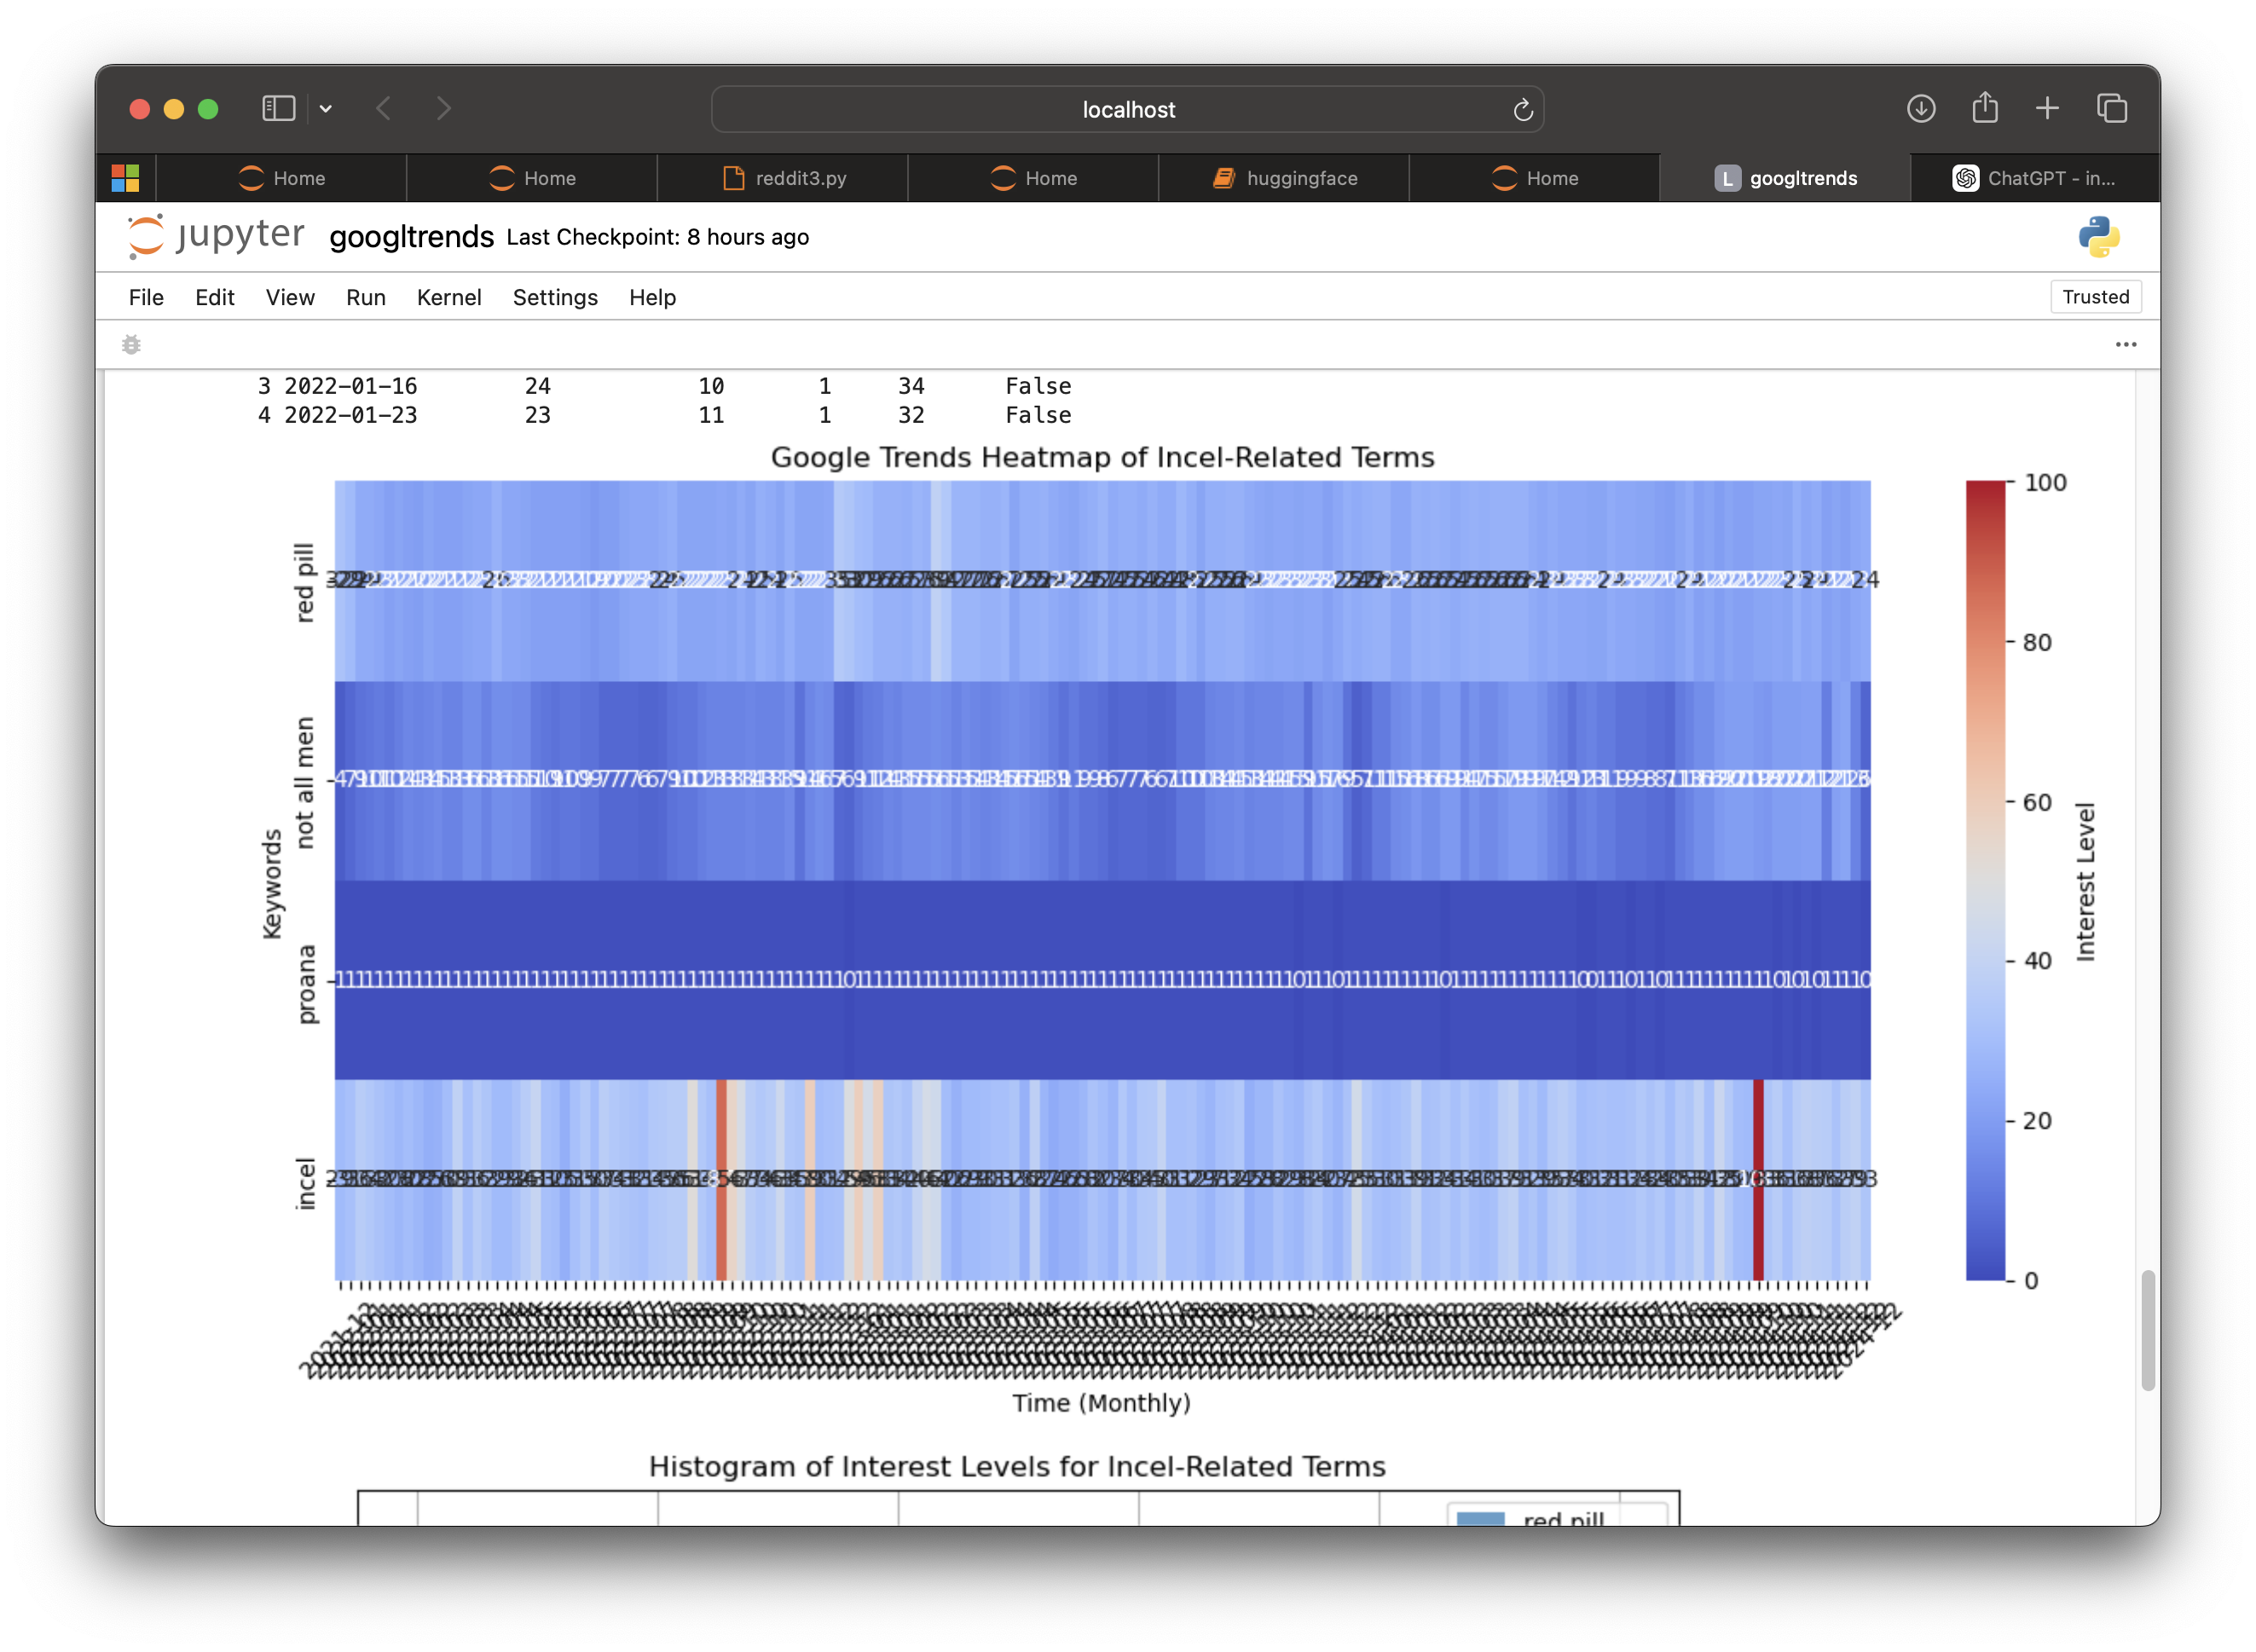Open a new tab with the plus icon
Image resolution: width=2256 pixels, height=1652 pixels.
2047,109
